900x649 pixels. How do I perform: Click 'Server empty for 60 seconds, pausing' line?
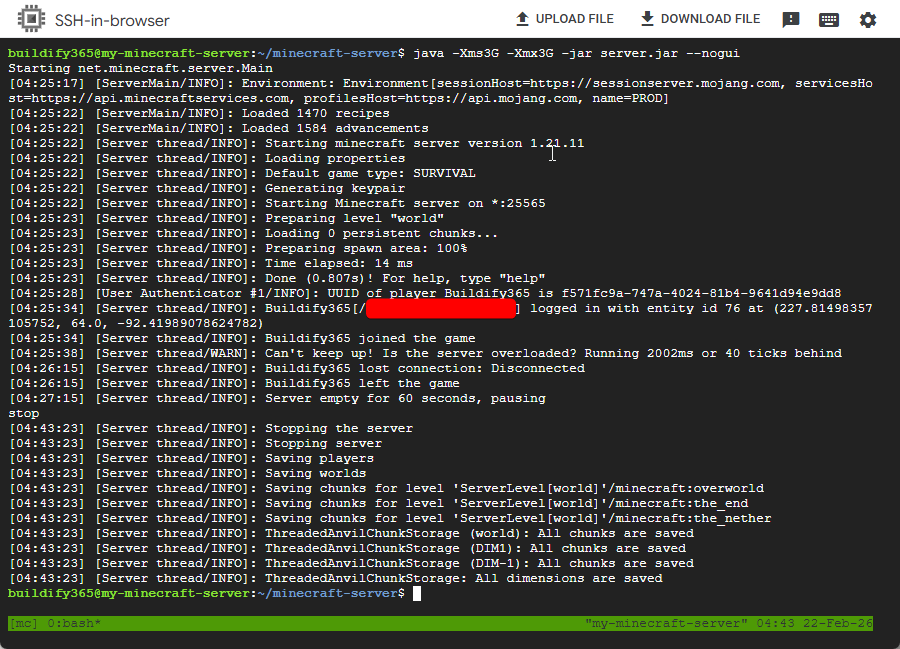coord(277,398)
